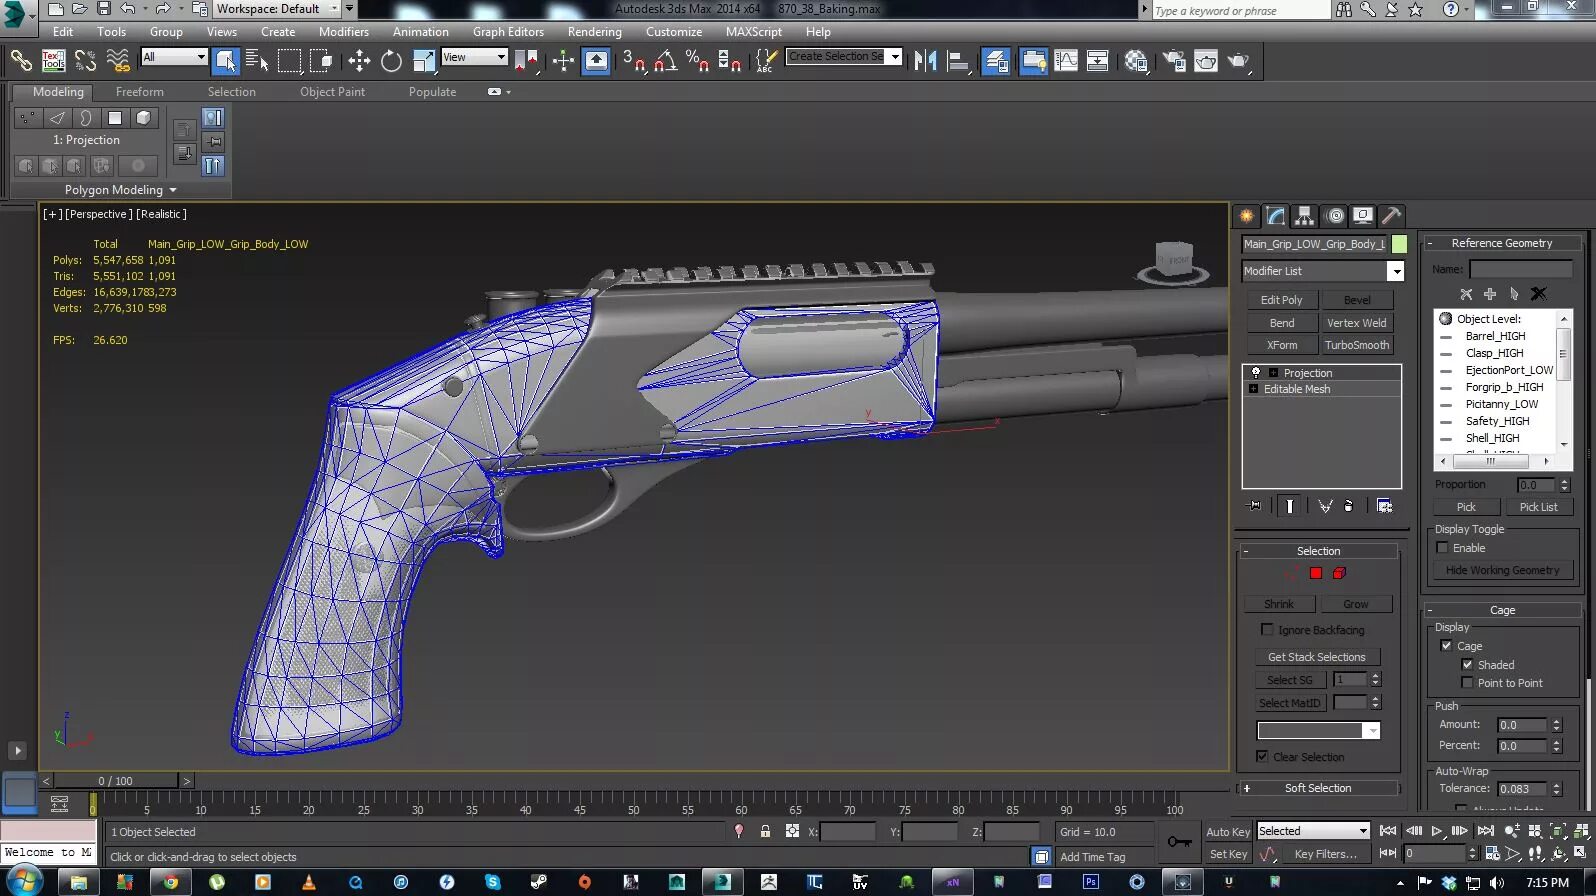The width and height of the screenshot is (1596, 896).
Task: Enable the Display Toggle checkbox
Action: [1442, 548]
